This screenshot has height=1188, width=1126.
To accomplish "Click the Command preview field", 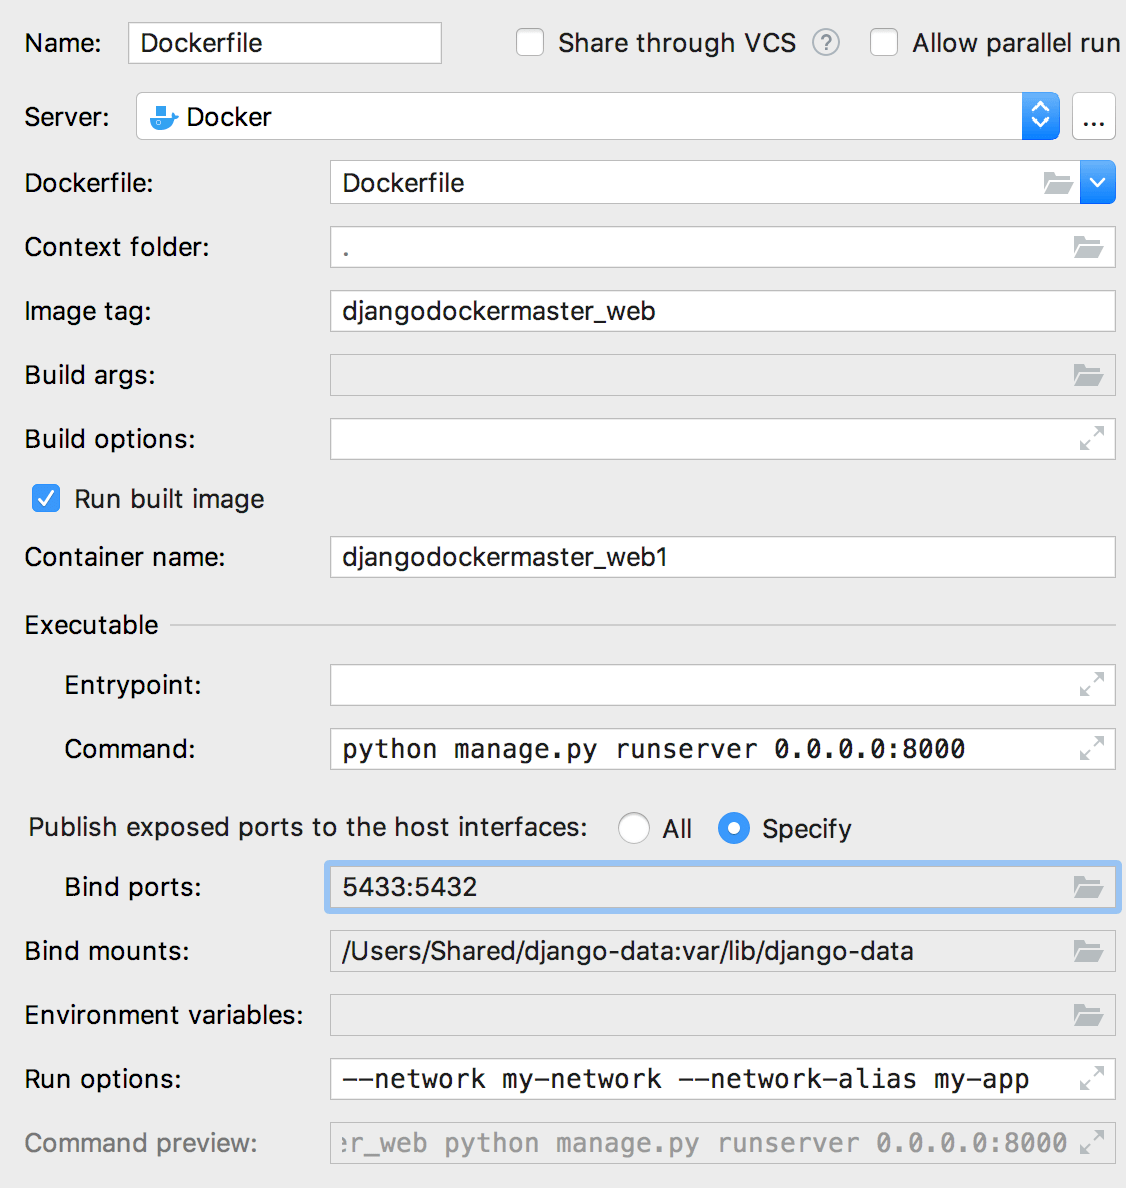I will 723,1143.
